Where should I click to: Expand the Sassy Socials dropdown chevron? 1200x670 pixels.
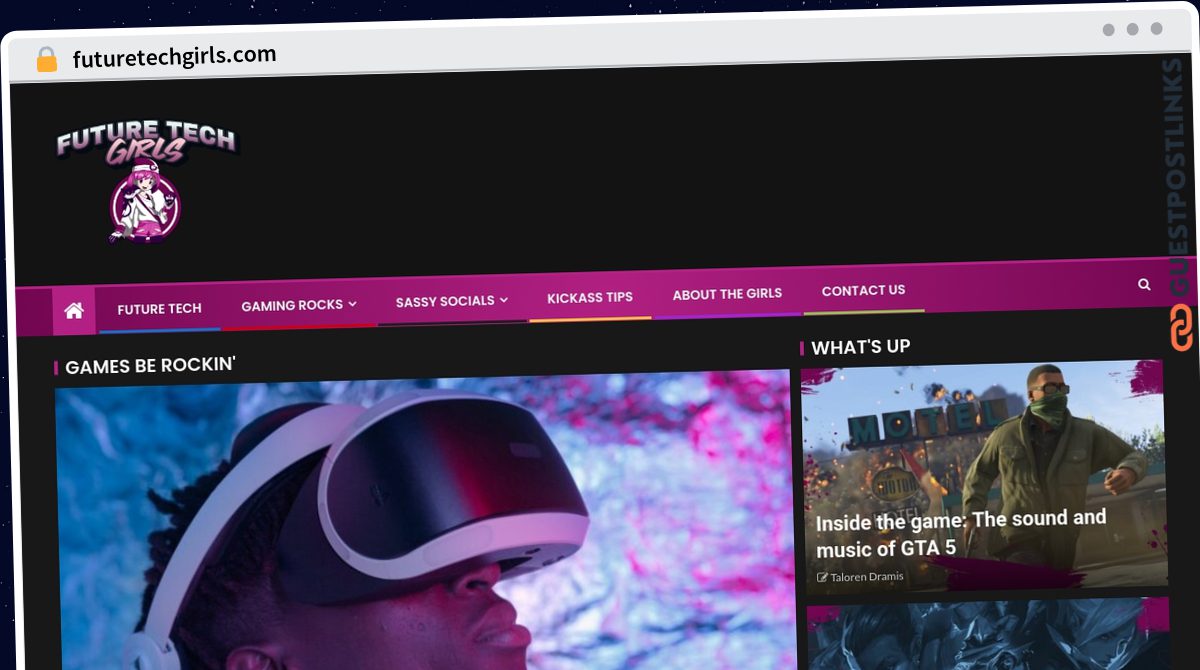[x=504, y=300]
